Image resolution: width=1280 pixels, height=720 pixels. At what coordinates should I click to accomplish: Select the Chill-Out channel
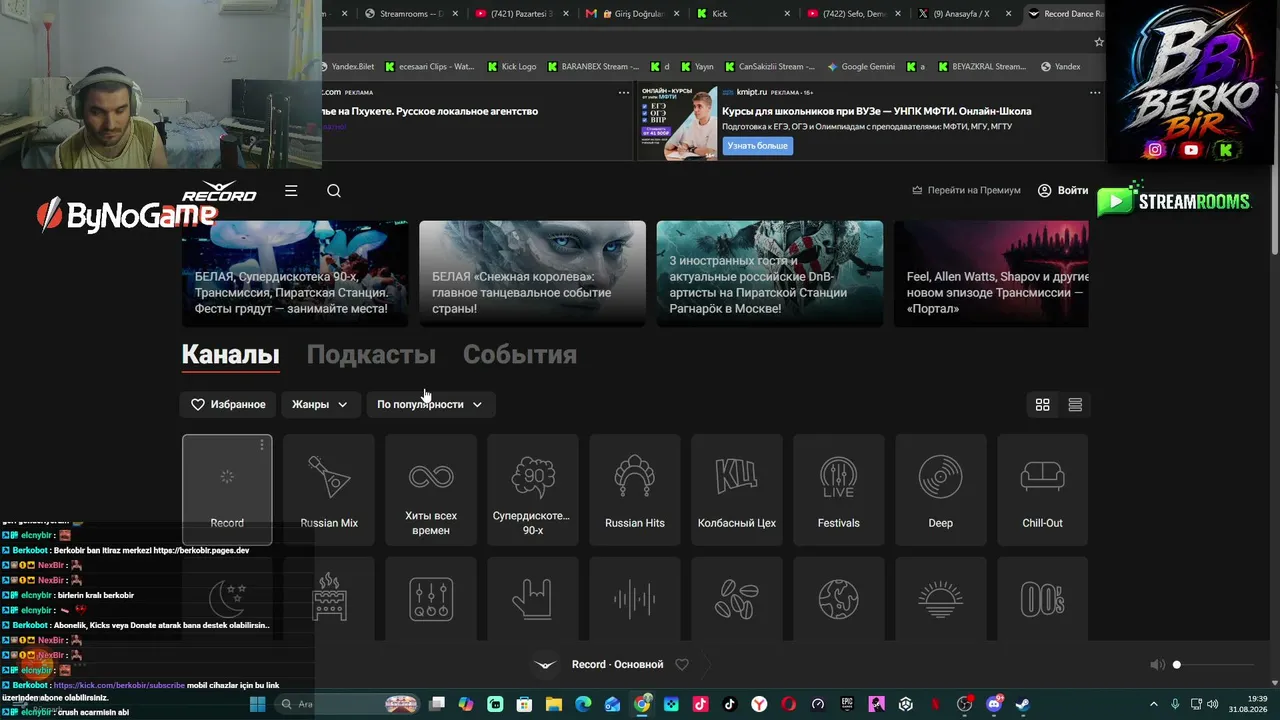1043,489
